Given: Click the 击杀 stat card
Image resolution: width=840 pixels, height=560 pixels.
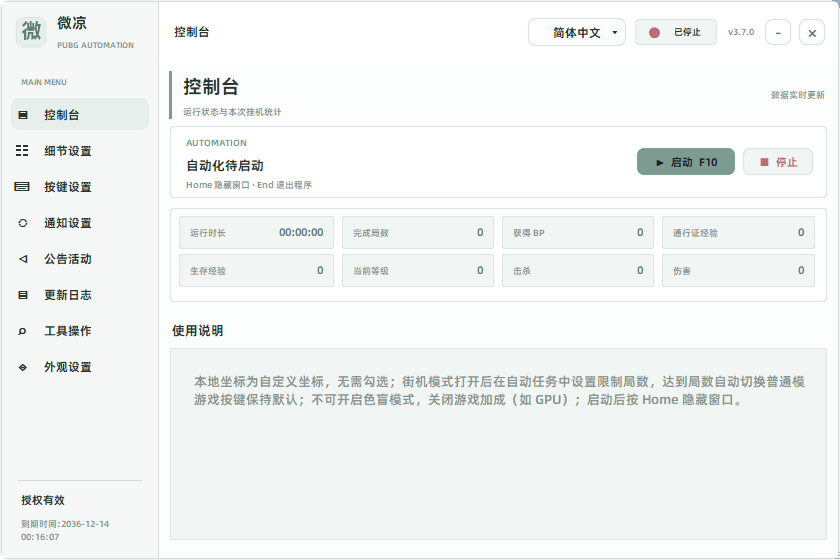Looking at the screenshot, I should tap(578, 271).
